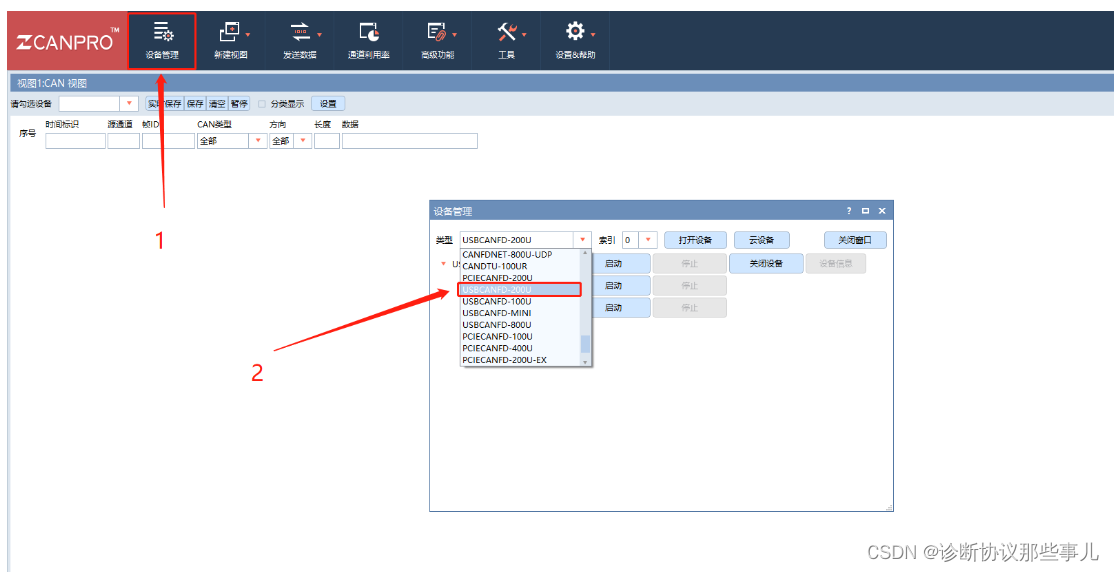This screenshot has height=572, width=1114.
Task: Select CANFDNET-800U-UDP from the type list
Action: tap(520, 254)
